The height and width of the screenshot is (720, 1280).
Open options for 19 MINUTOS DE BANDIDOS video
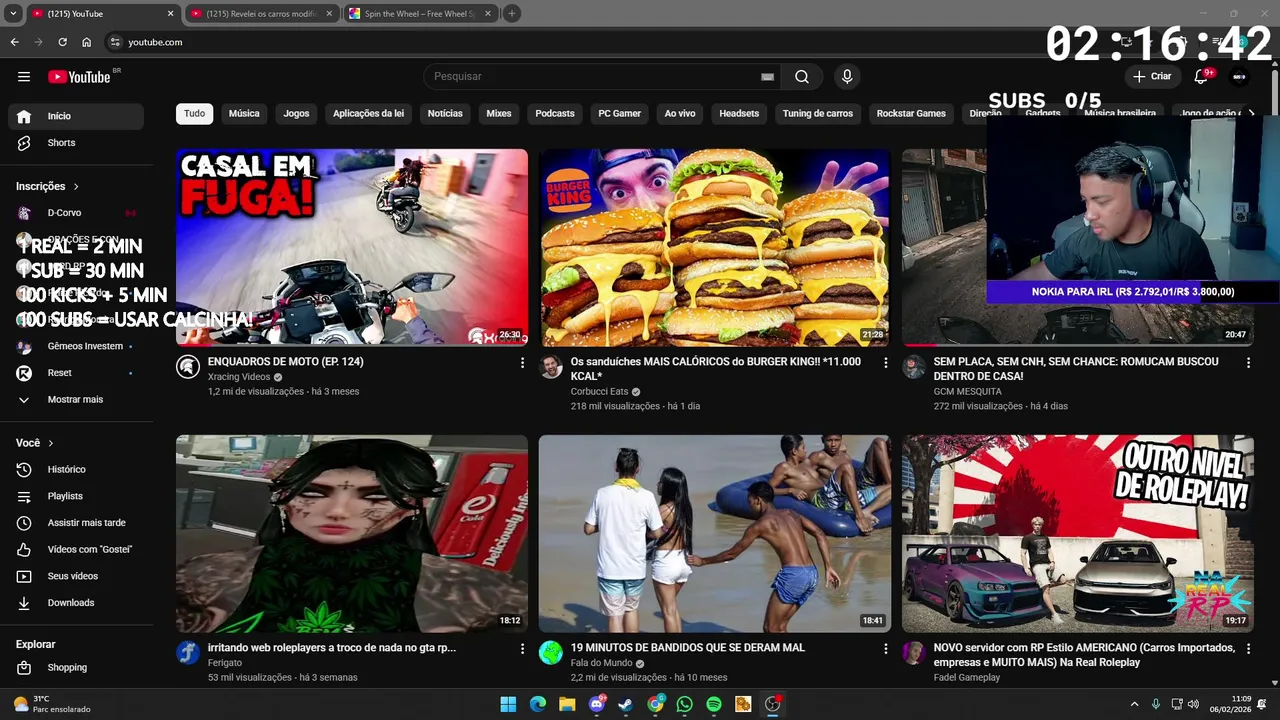[885, 649]
